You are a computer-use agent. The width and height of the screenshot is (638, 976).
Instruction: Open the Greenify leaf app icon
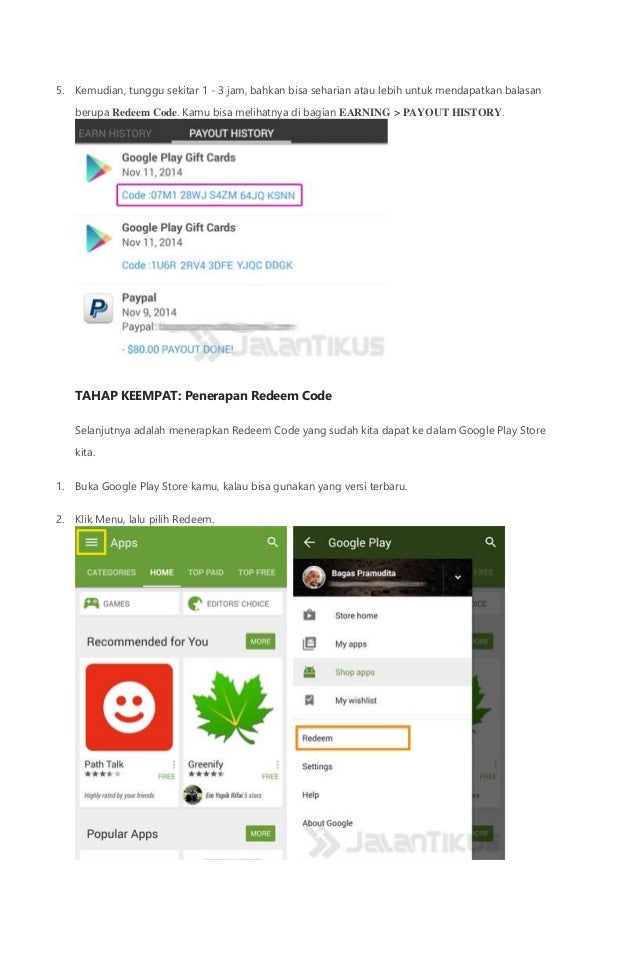(233, 708)
